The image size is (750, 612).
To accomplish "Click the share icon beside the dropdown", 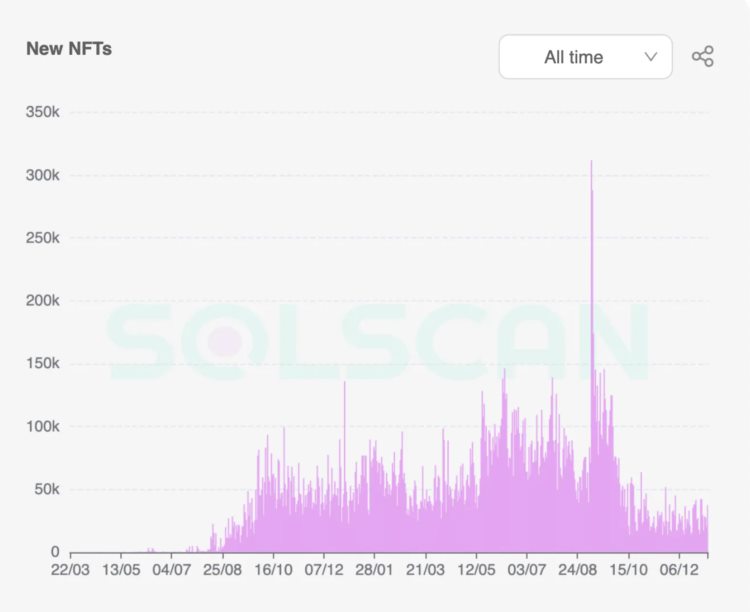I will pos(703,57).
